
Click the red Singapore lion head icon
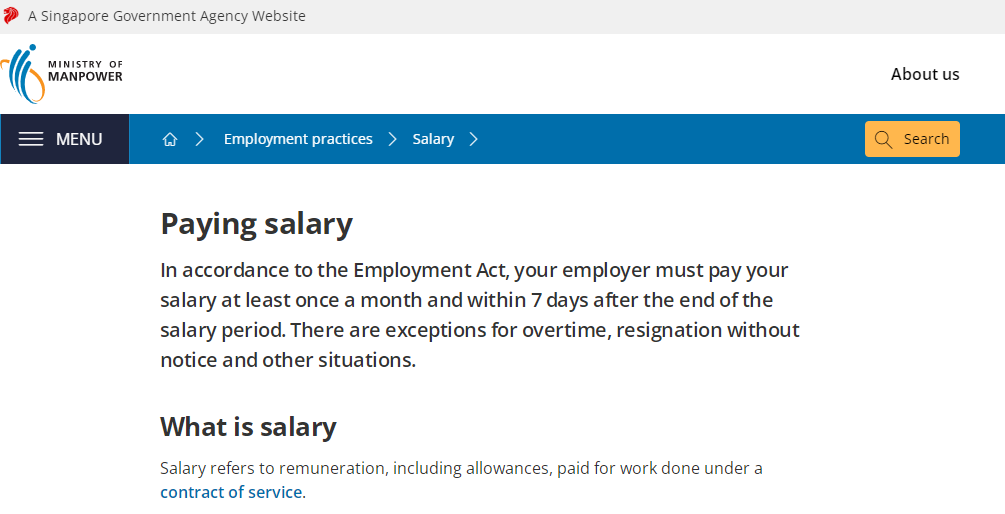[x=10, y=16]
